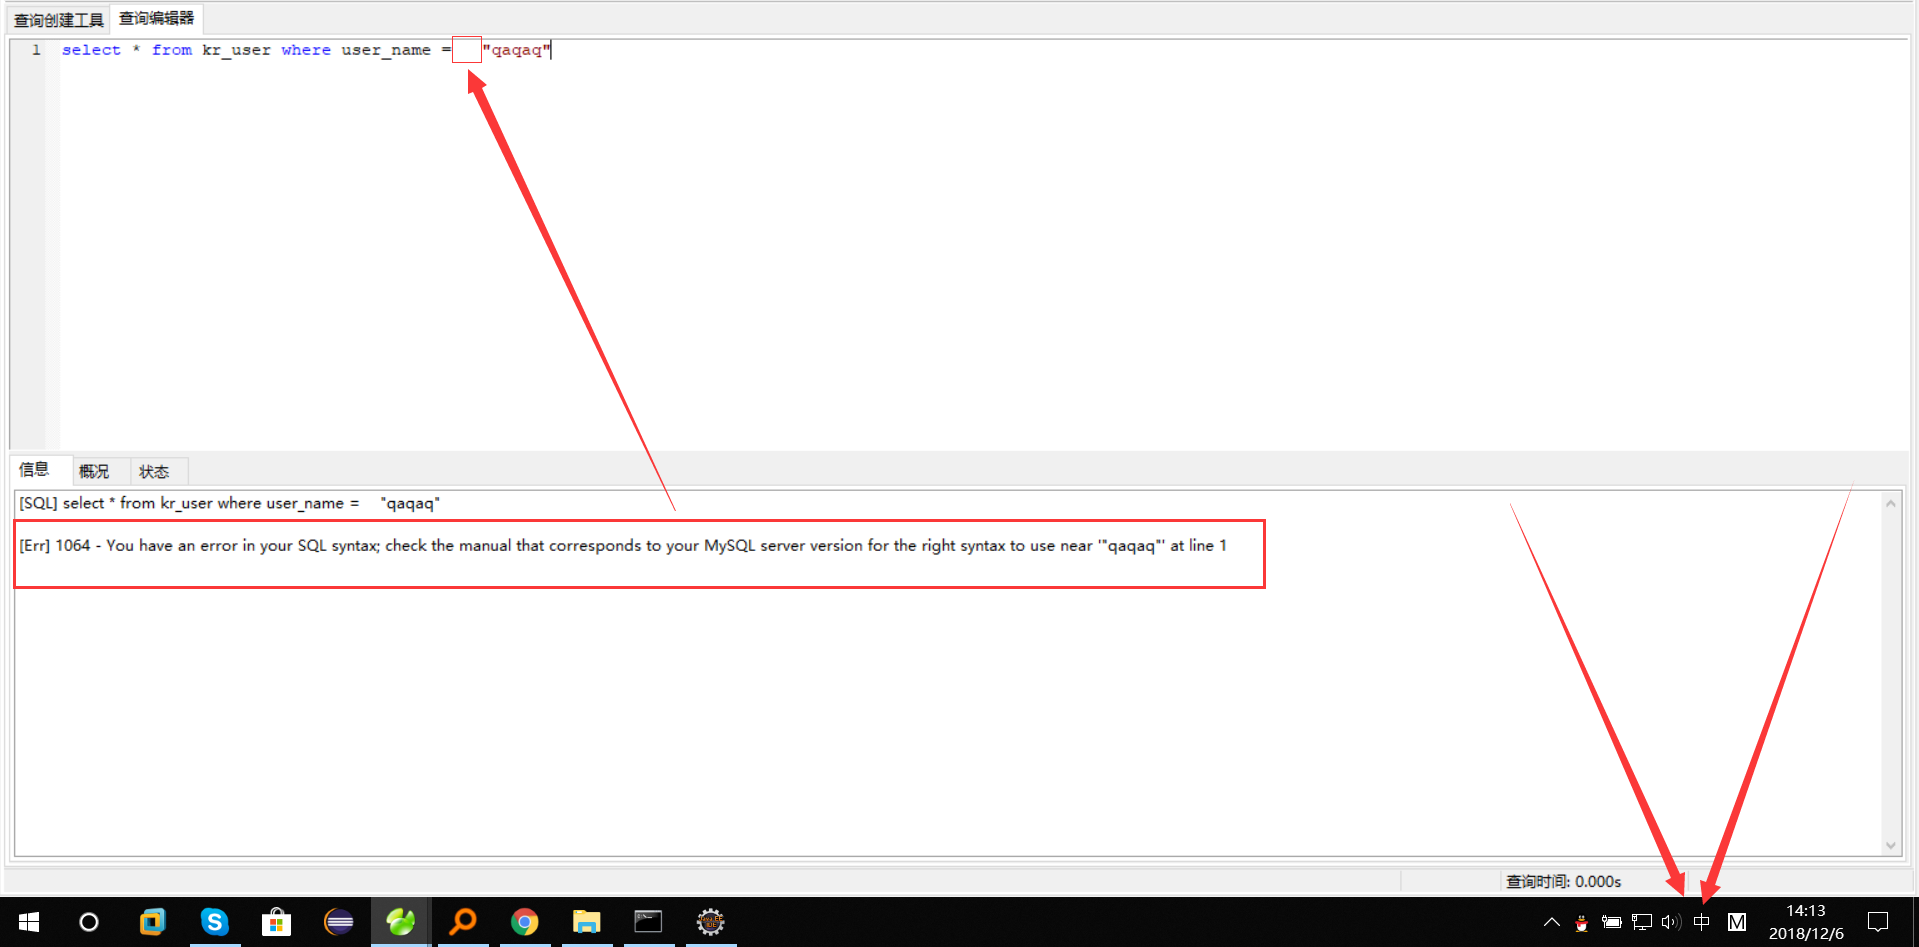Open Skype from the taskbar
This screenshot has width=1919, height=947.
(x=214, y=921)
